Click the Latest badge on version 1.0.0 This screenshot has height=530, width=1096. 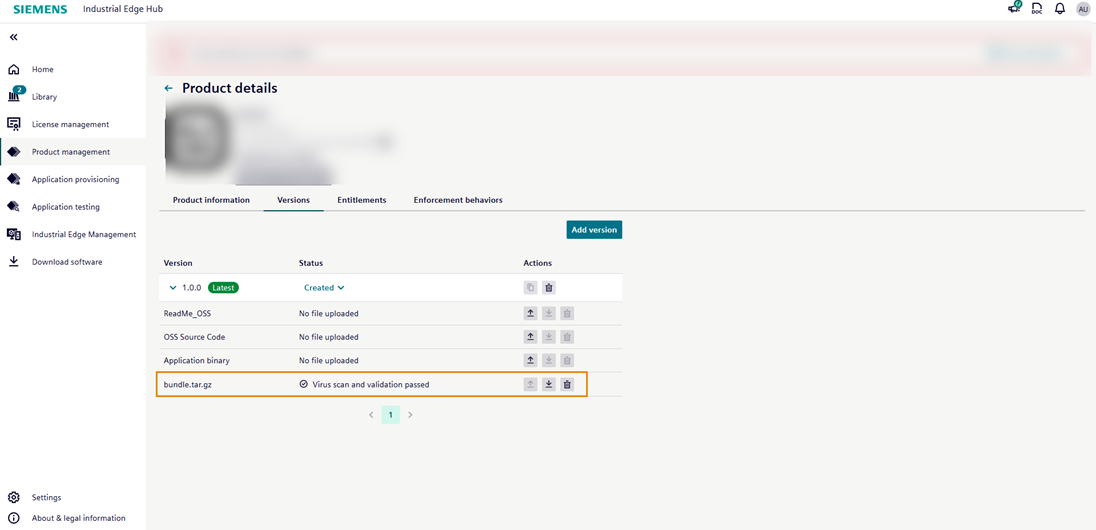tap(223, 287)
